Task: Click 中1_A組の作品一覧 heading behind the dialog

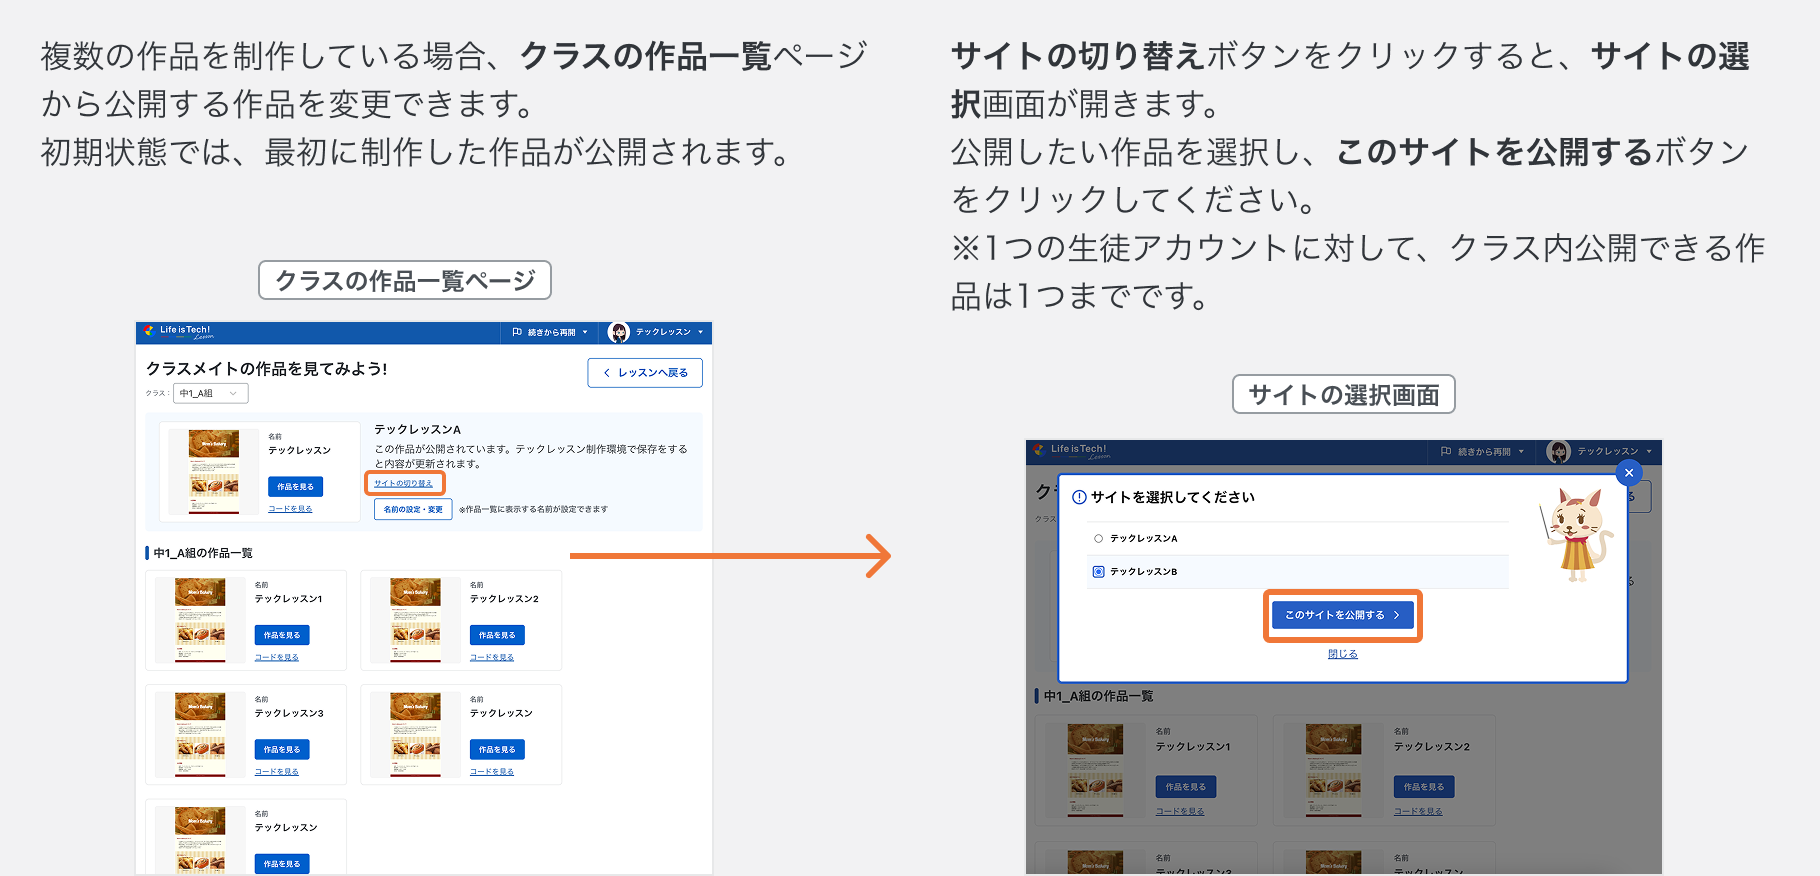Action: 1098,696
